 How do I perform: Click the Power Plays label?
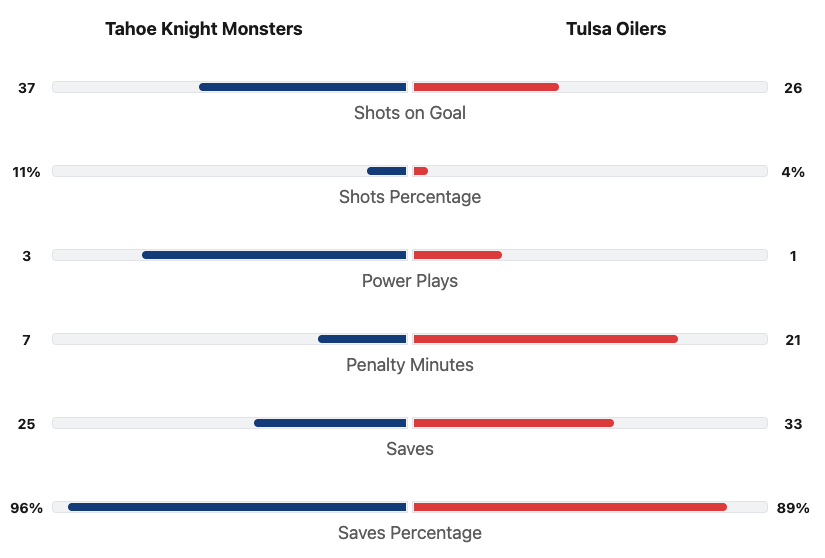coord(410,281)
